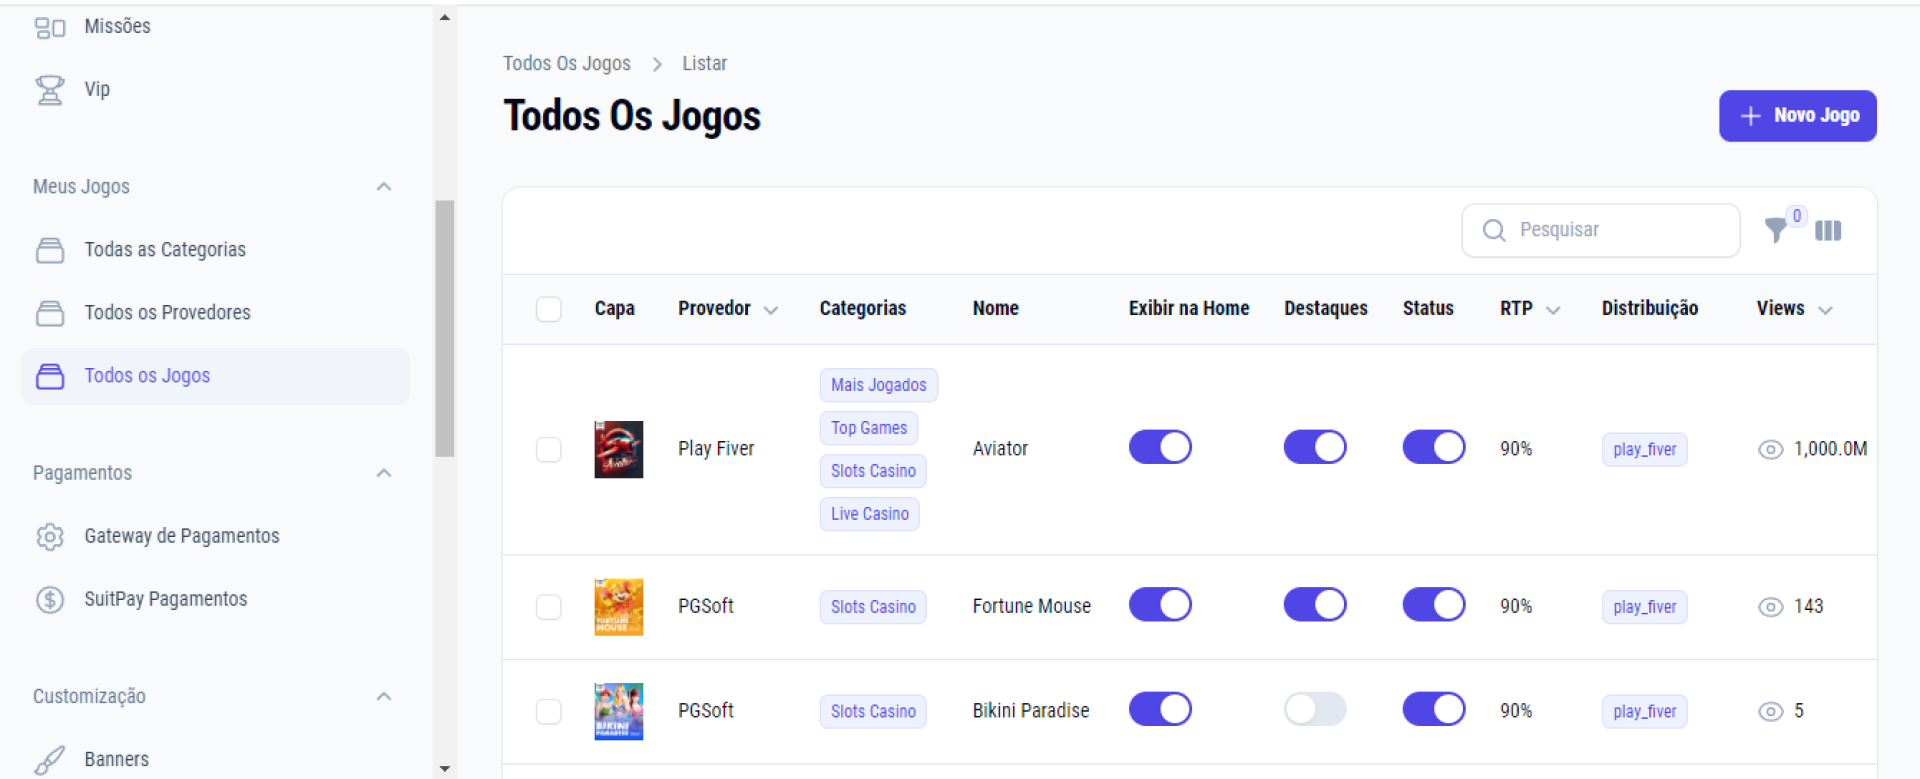Collapse the Pagamentos sidebar section
Image resolution: width=1920 pixels, height=779 pixels.
coord(384,473)
